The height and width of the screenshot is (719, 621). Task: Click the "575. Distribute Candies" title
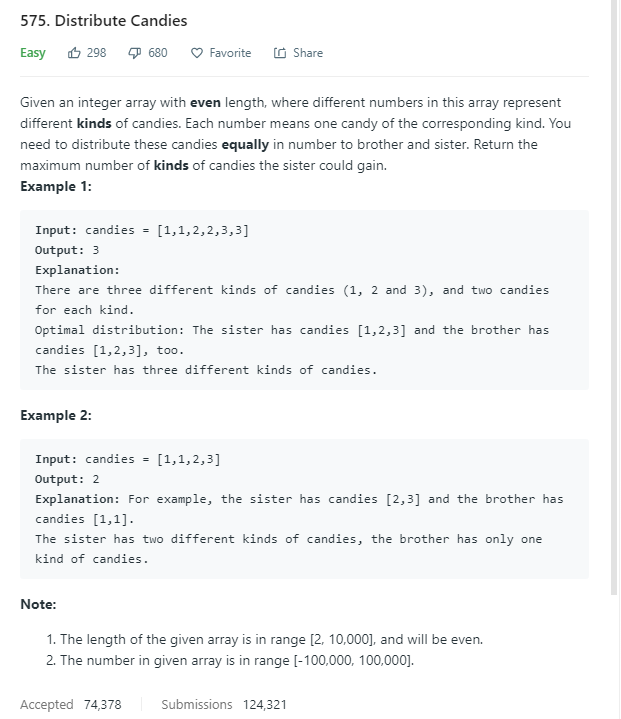point(103,20)
